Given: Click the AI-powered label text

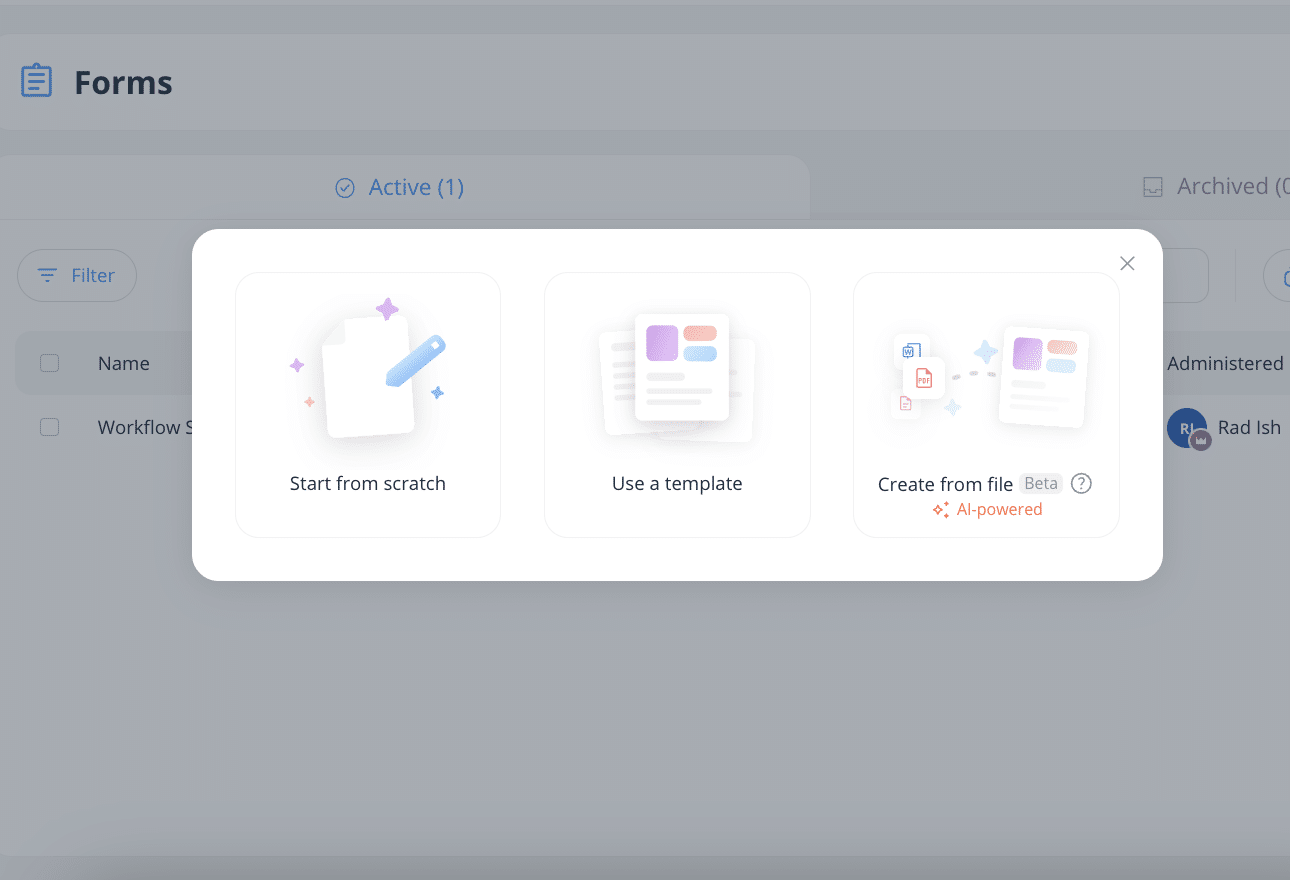Looking at the screenshot, I should pyautogui.click(x=999, y=509).
